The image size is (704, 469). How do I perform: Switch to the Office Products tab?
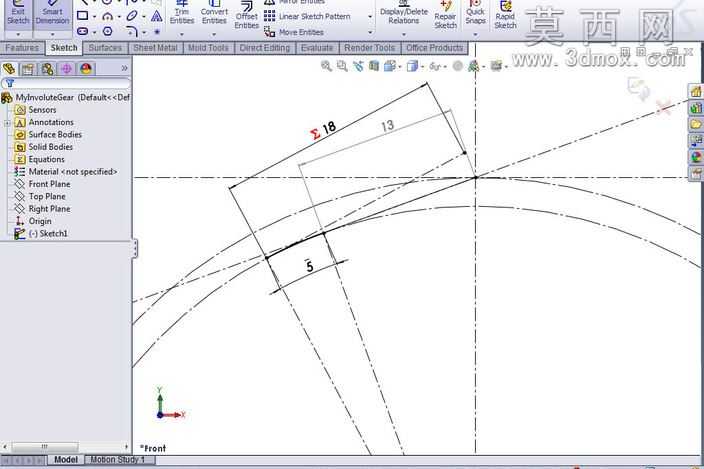(434, 48)
